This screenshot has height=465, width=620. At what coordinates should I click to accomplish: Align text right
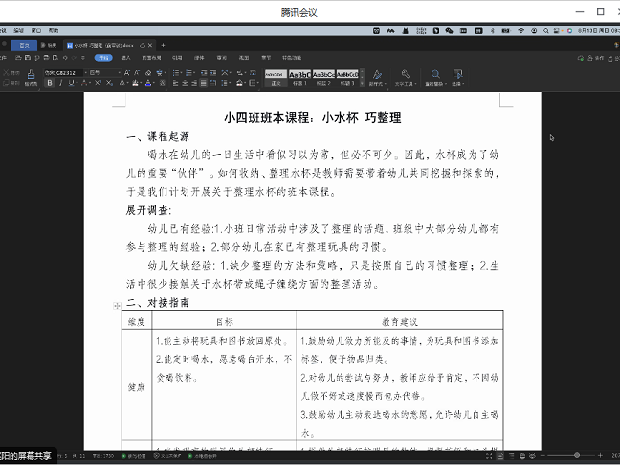(194, 83)
